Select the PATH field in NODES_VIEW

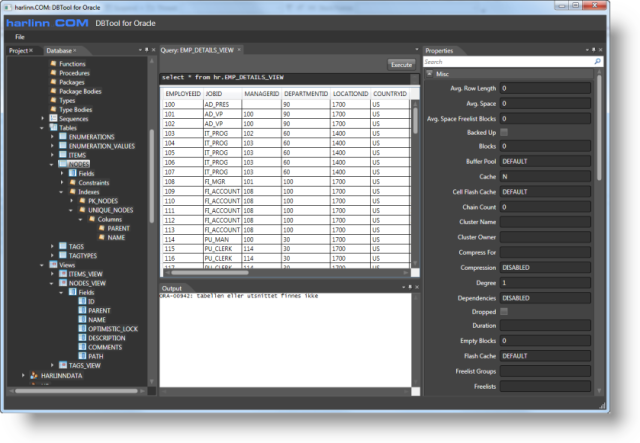pos(96,356)
